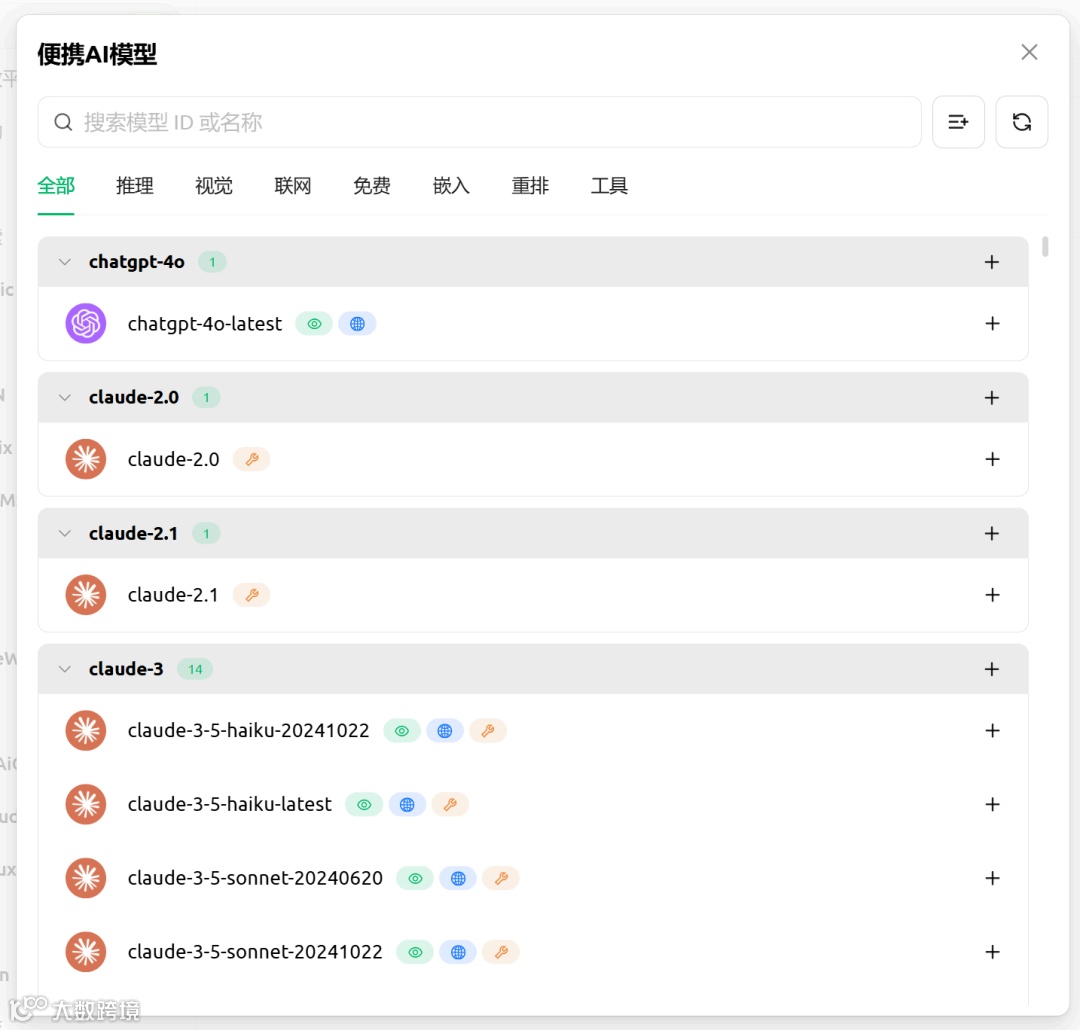Image resolution: width=1080 pixels, height=1030 pixels.
Task: Click vision eye tag on claude-3-5-haiku-20241022
Action: tap(402, 730)
